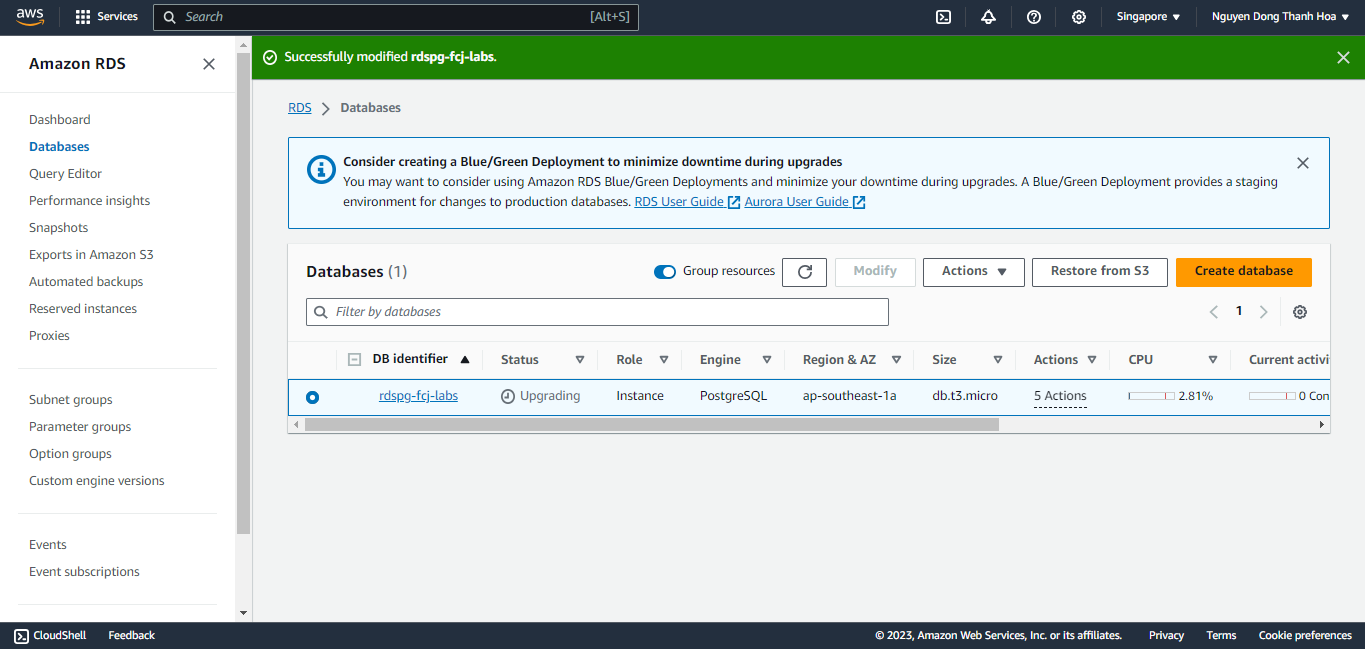Open Dashboard in the sidebar
The width and height of the screenshot is (1365, 649).
pos(59,120)
